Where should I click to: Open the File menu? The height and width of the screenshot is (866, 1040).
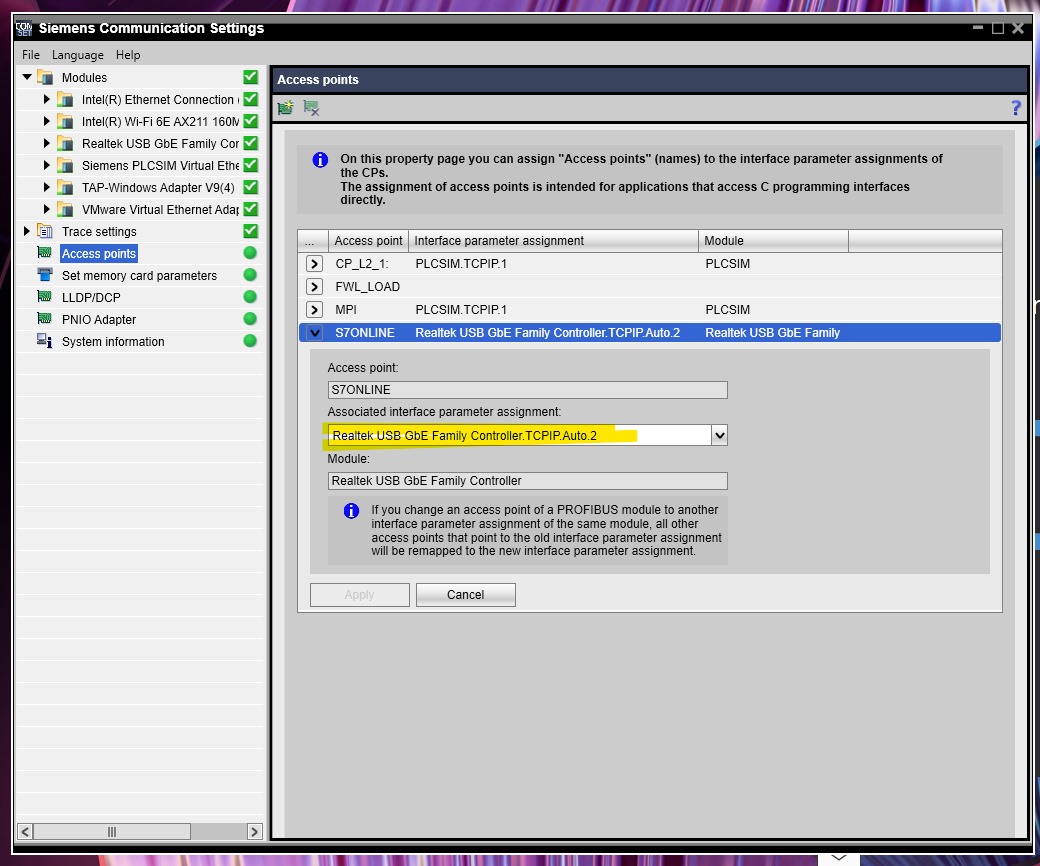point(31,55)
